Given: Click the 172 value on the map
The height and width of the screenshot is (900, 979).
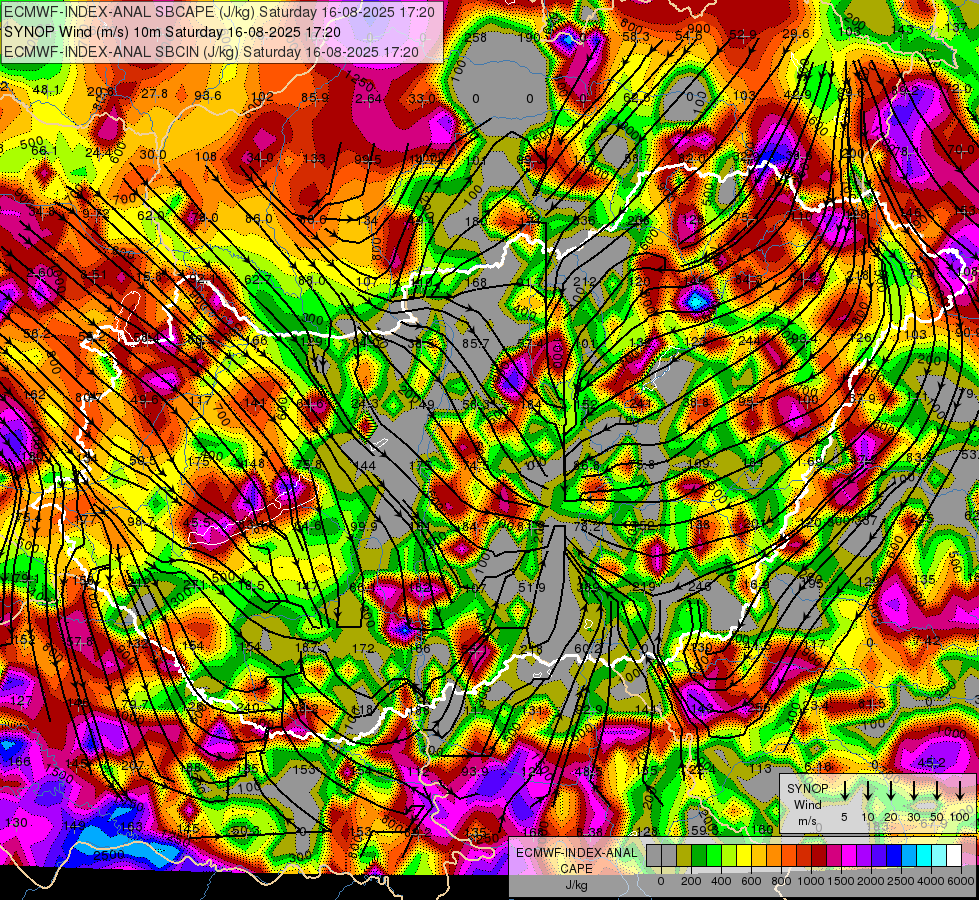Looking at the screenshot, I should click(363, 649).
